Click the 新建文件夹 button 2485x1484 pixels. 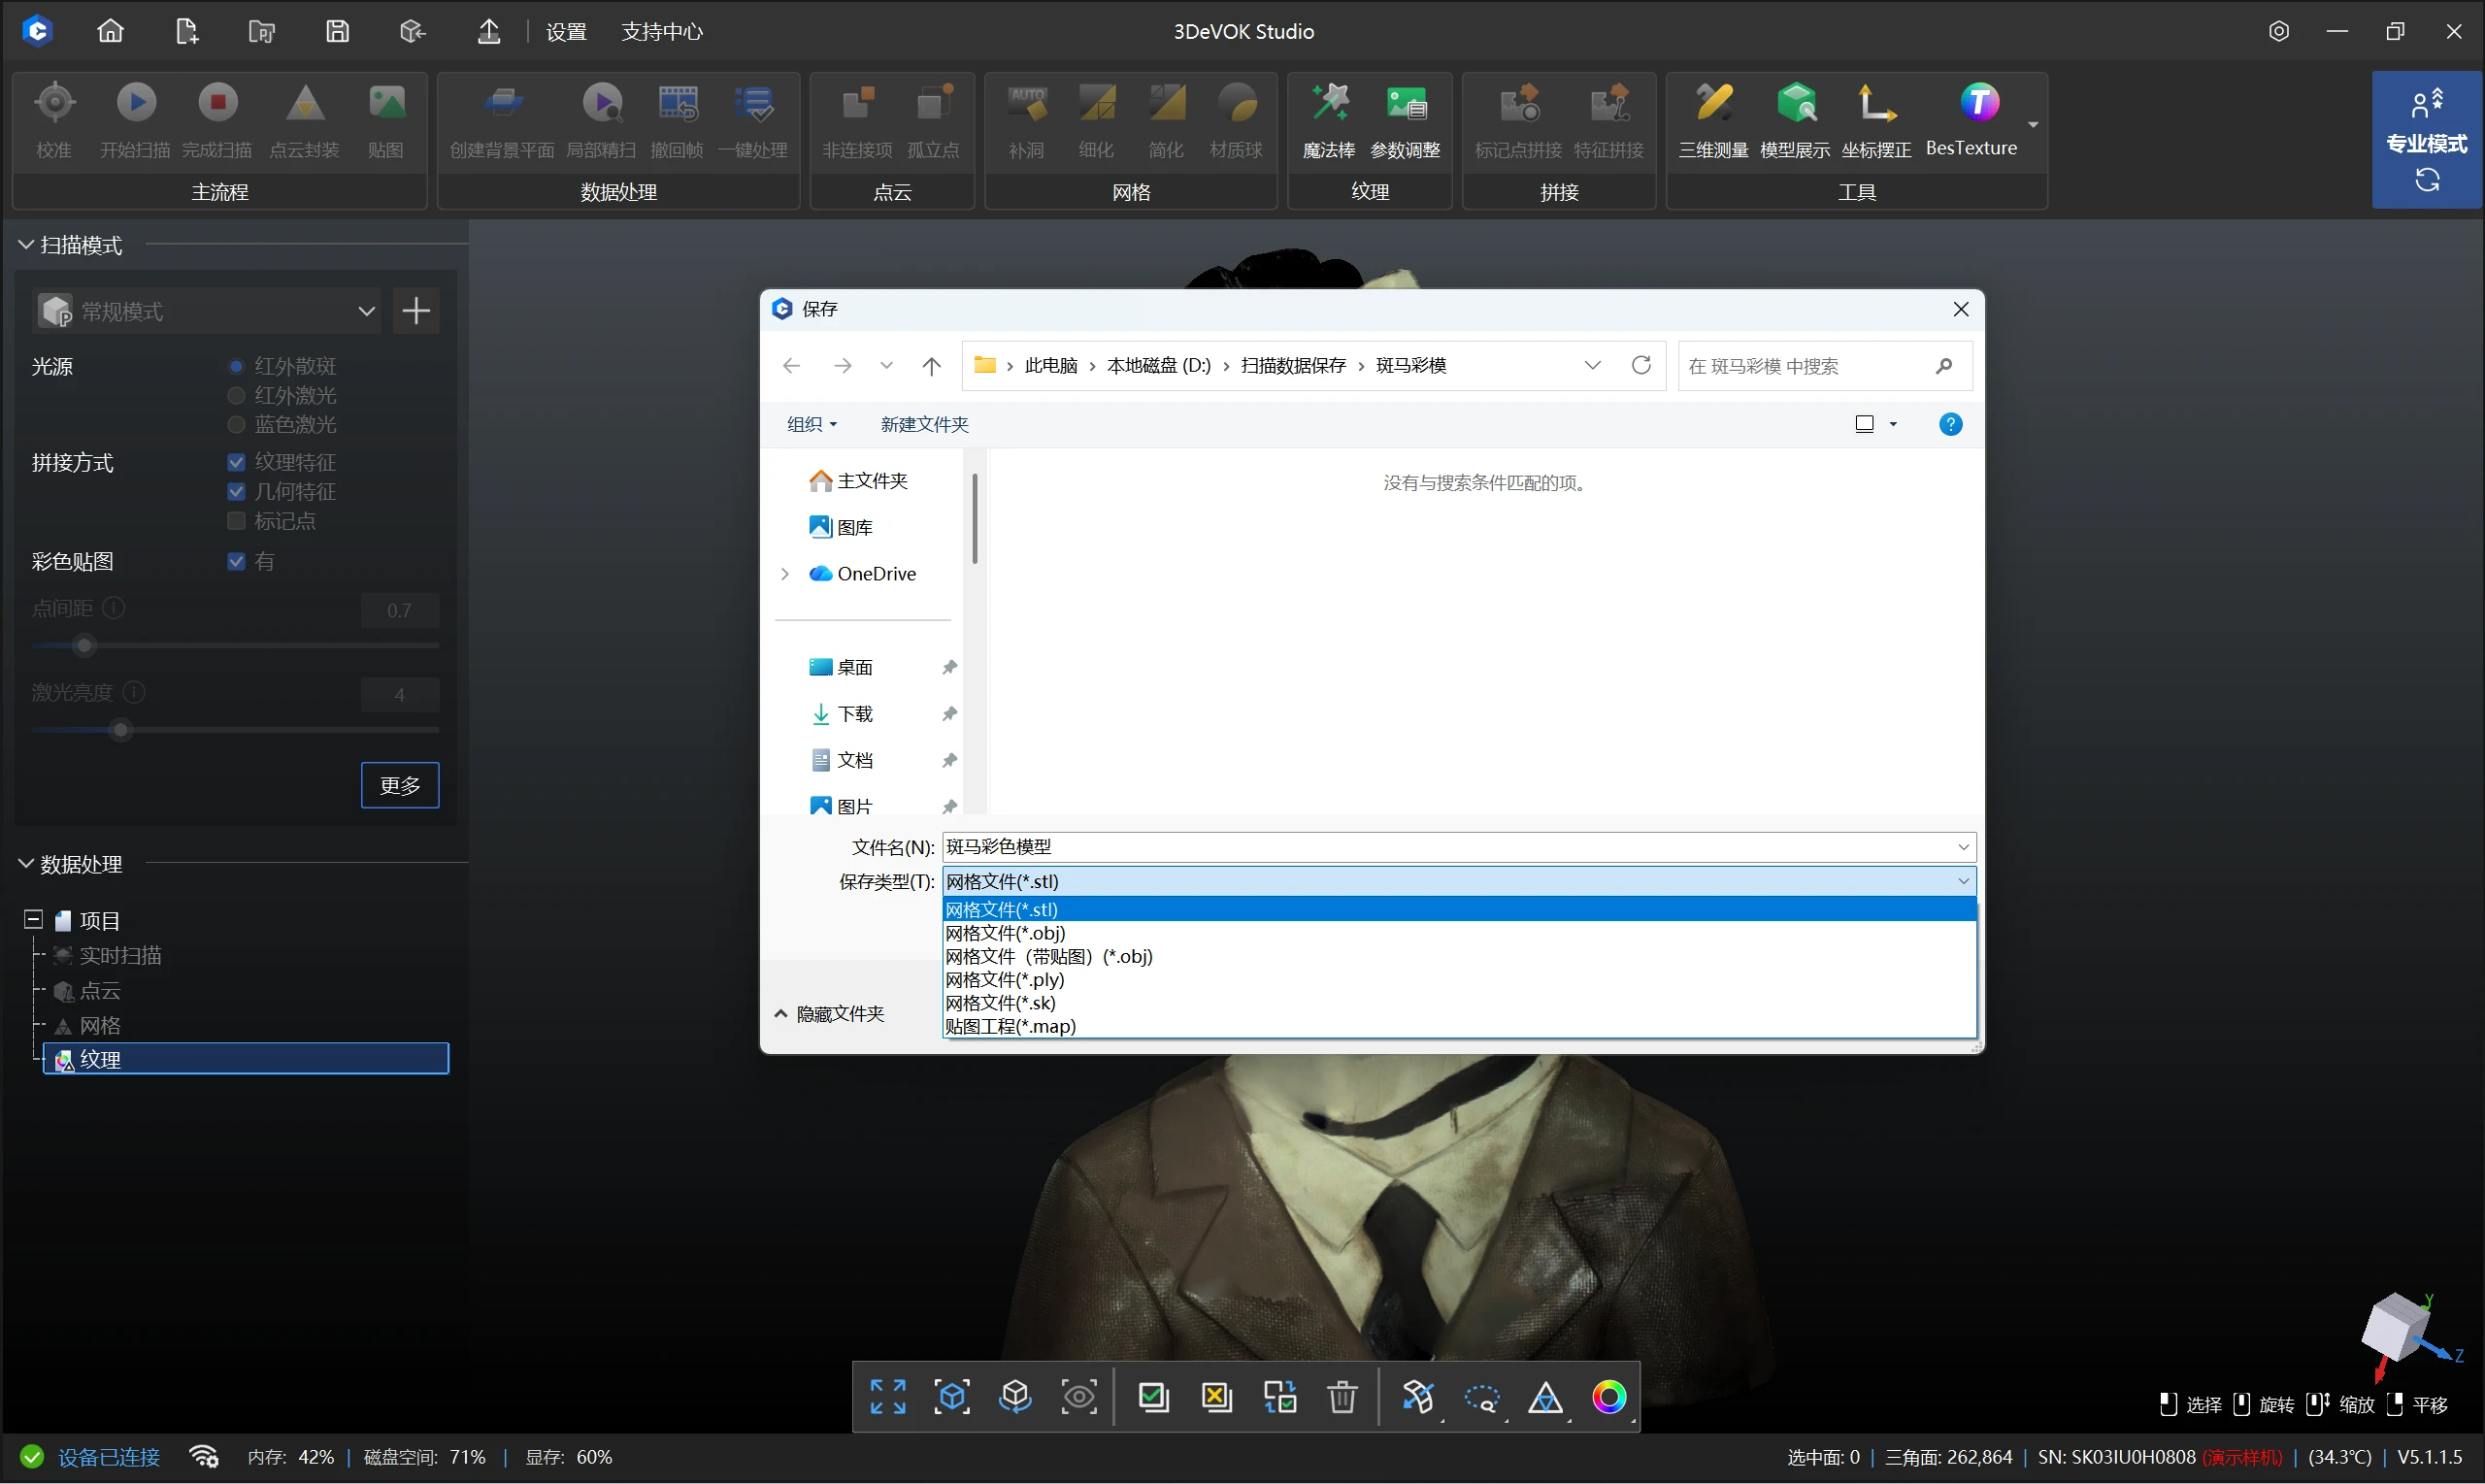pyautogui.click(x=924, y=424)
